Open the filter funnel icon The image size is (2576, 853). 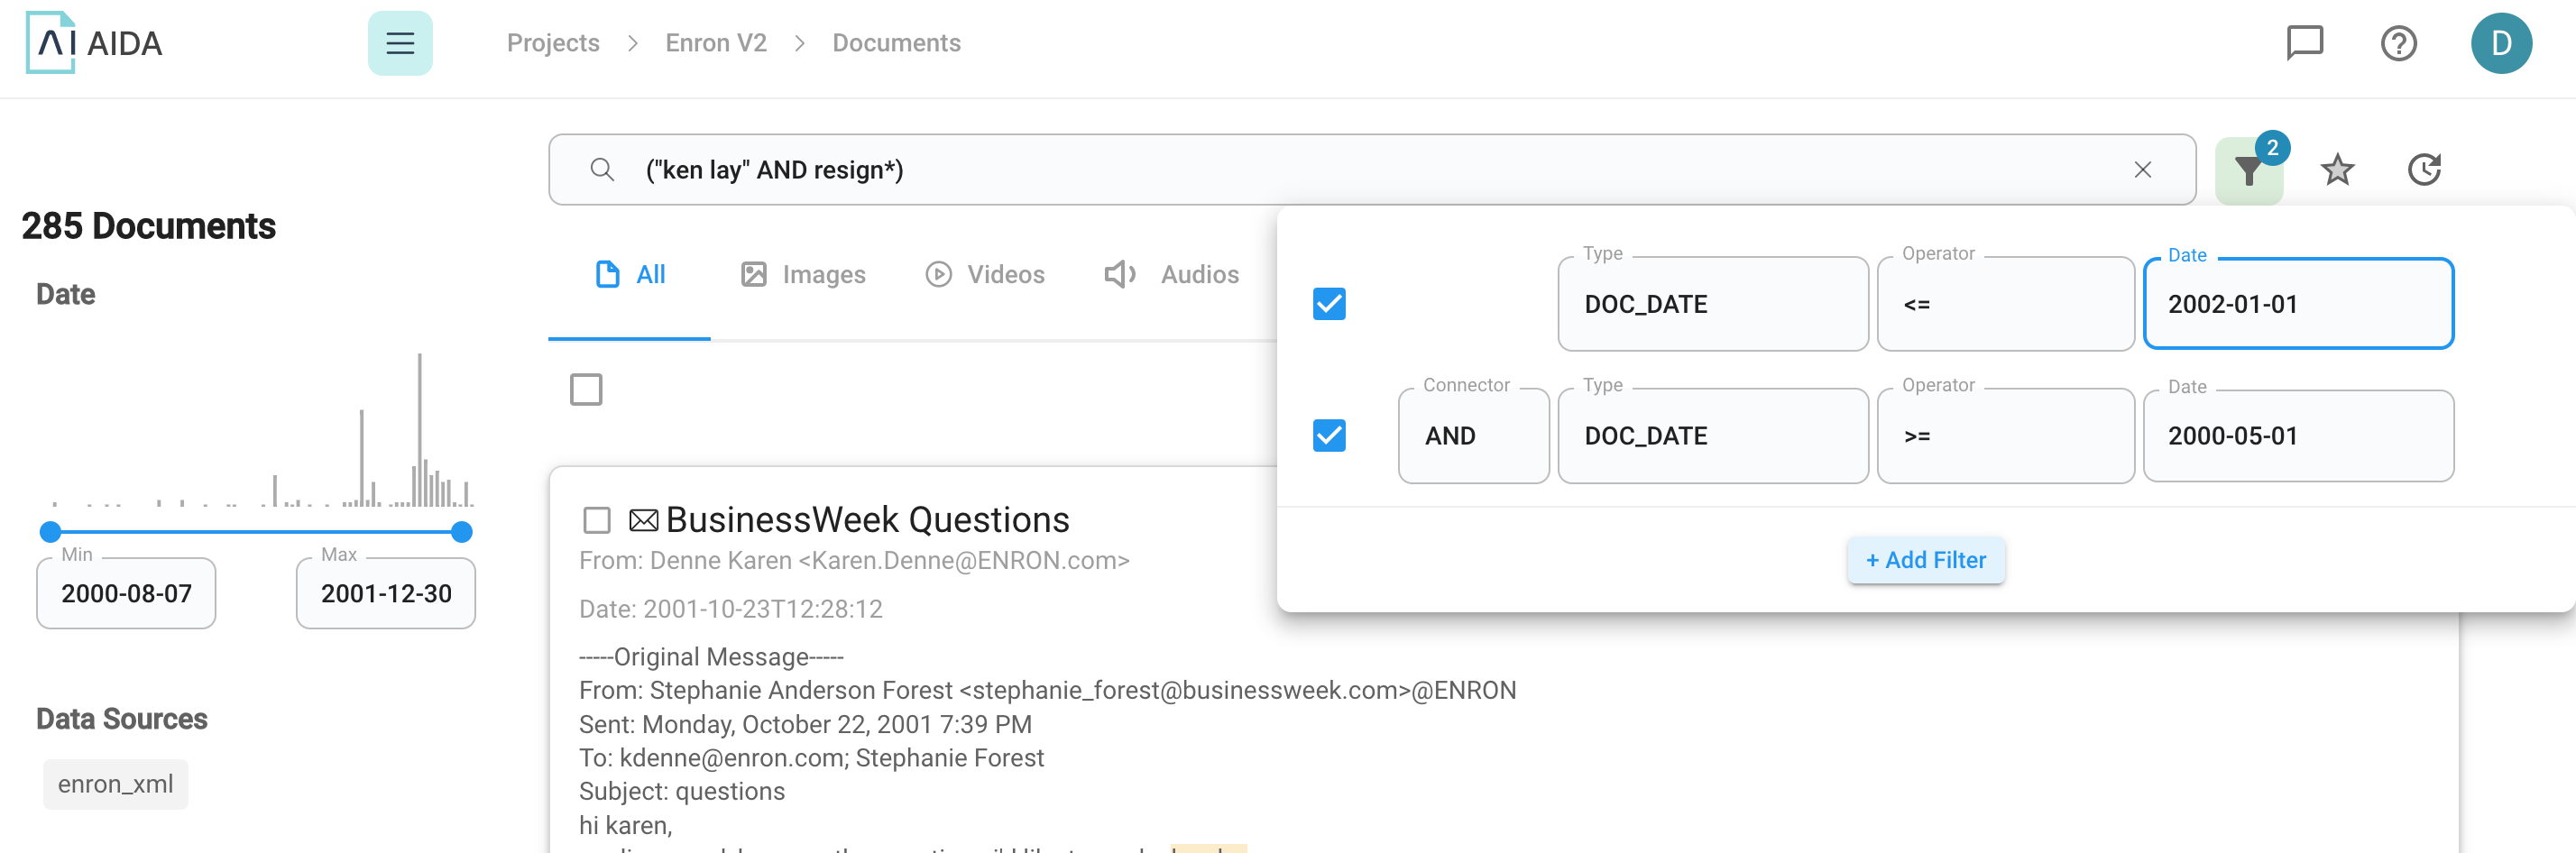(2249, 171)
